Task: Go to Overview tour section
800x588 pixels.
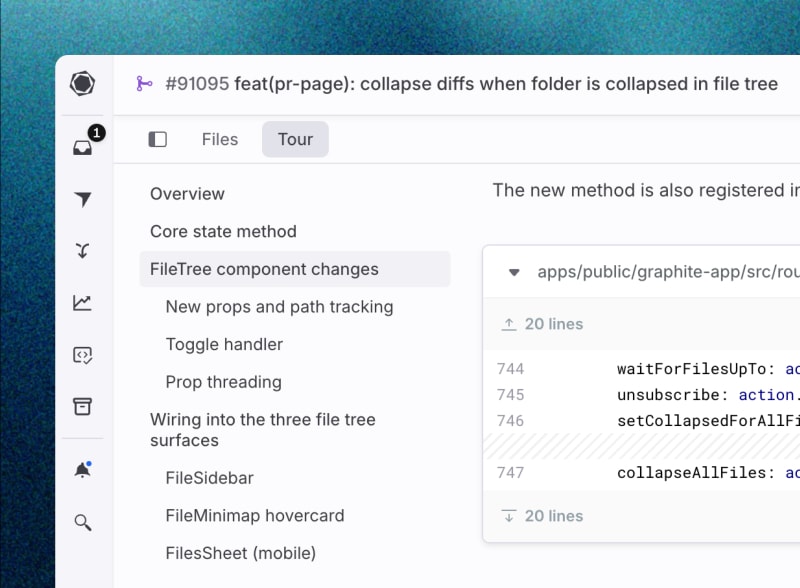Action: click(187, 194)
